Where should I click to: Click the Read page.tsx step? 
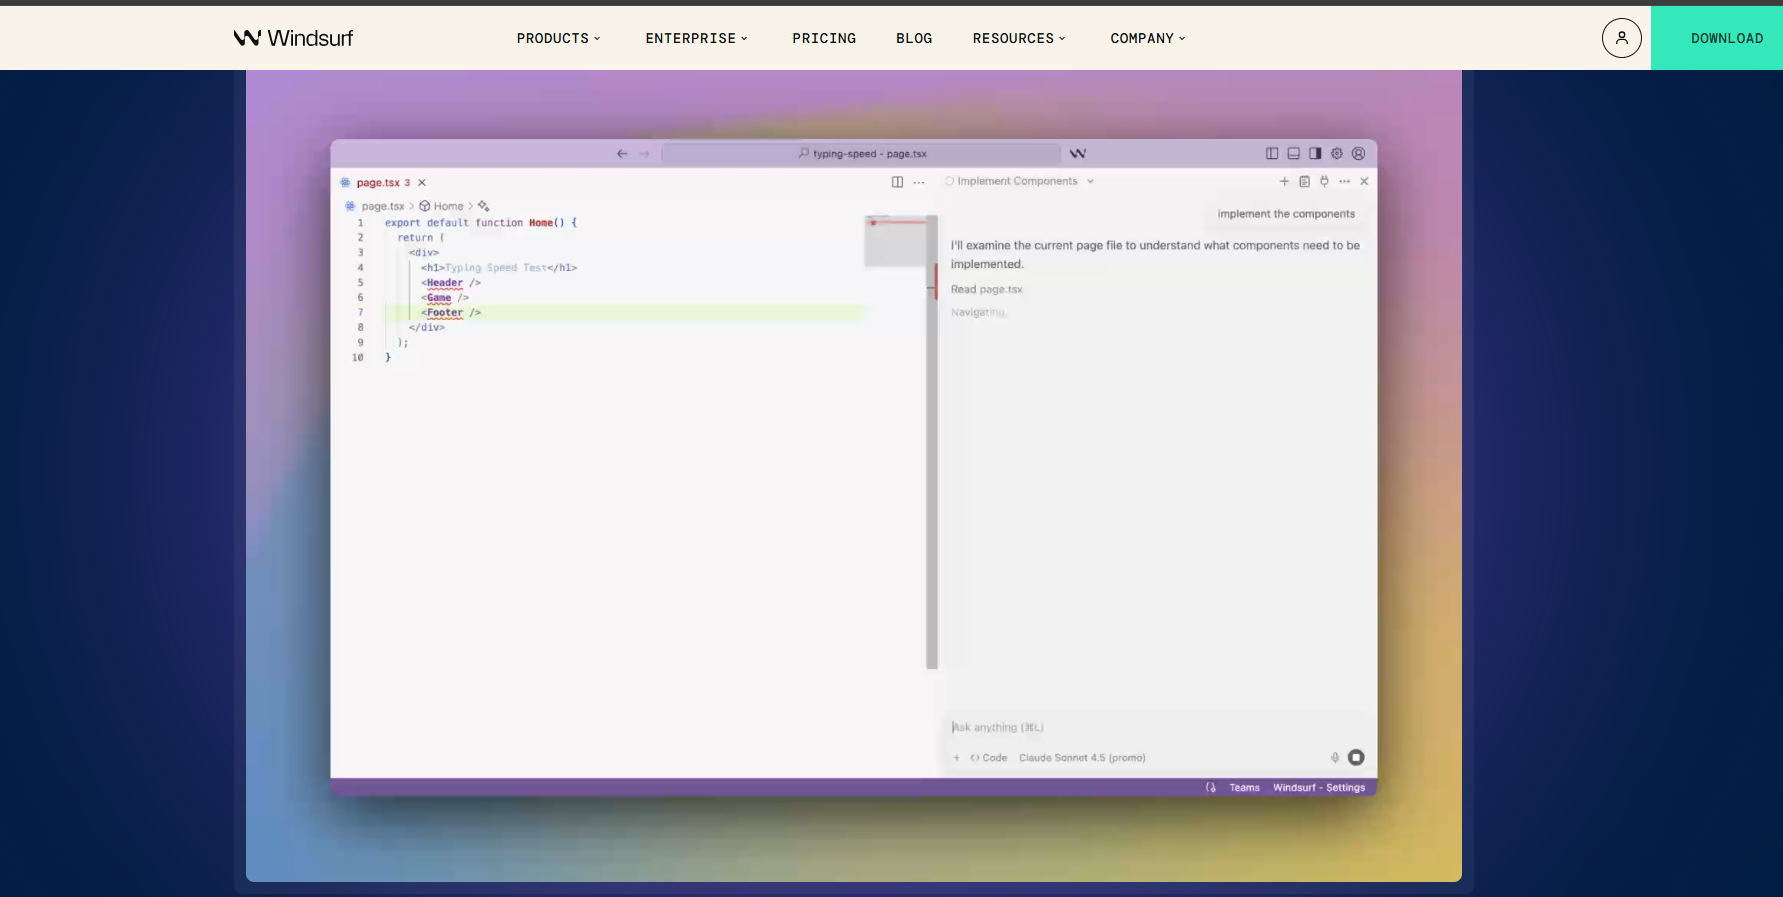tap(986, 290)
